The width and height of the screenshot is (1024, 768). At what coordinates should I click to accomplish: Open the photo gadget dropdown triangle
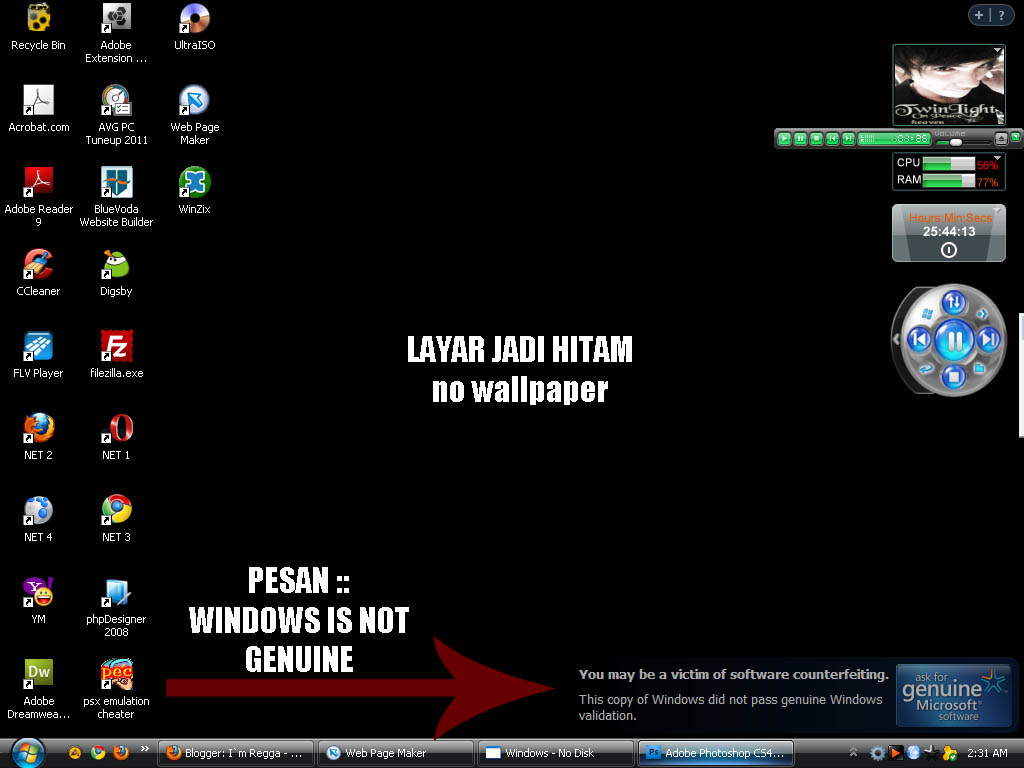click(x=997, y=50)
